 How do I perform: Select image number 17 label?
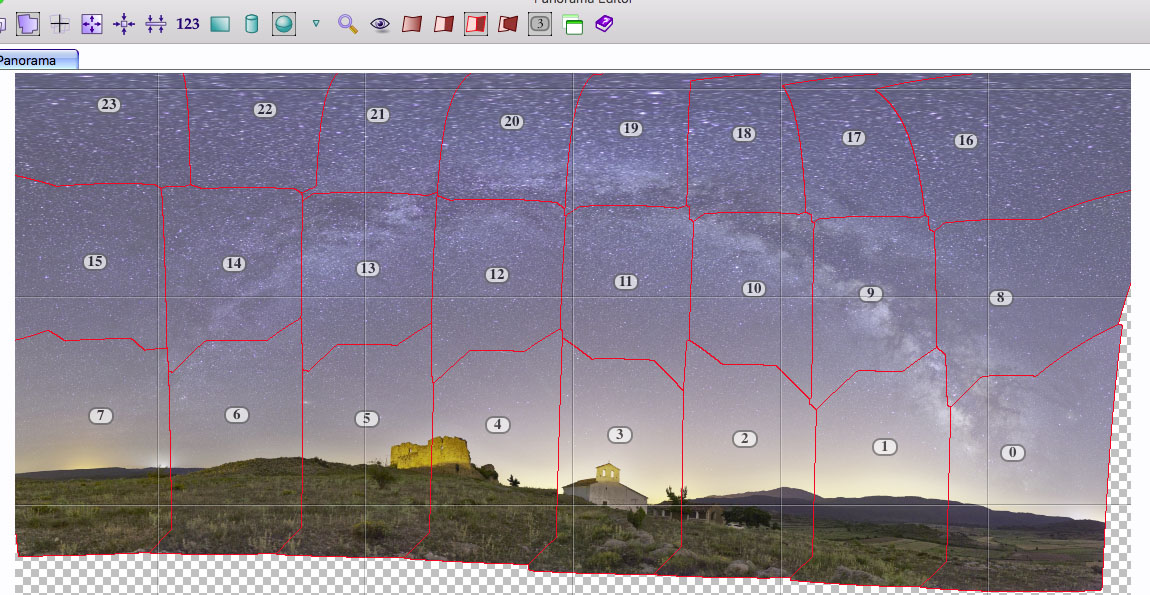coord(853,137)
